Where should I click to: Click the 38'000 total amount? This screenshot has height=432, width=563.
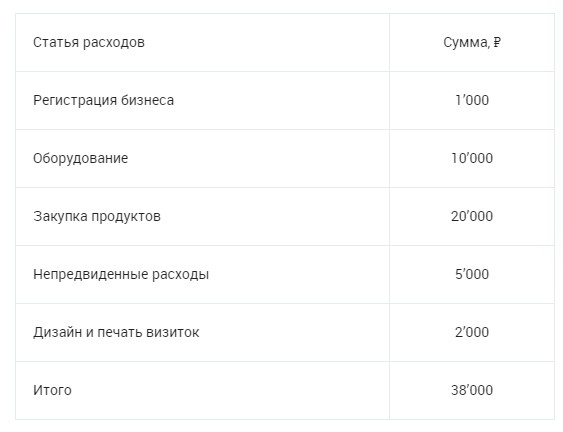[x=472, y=390]
